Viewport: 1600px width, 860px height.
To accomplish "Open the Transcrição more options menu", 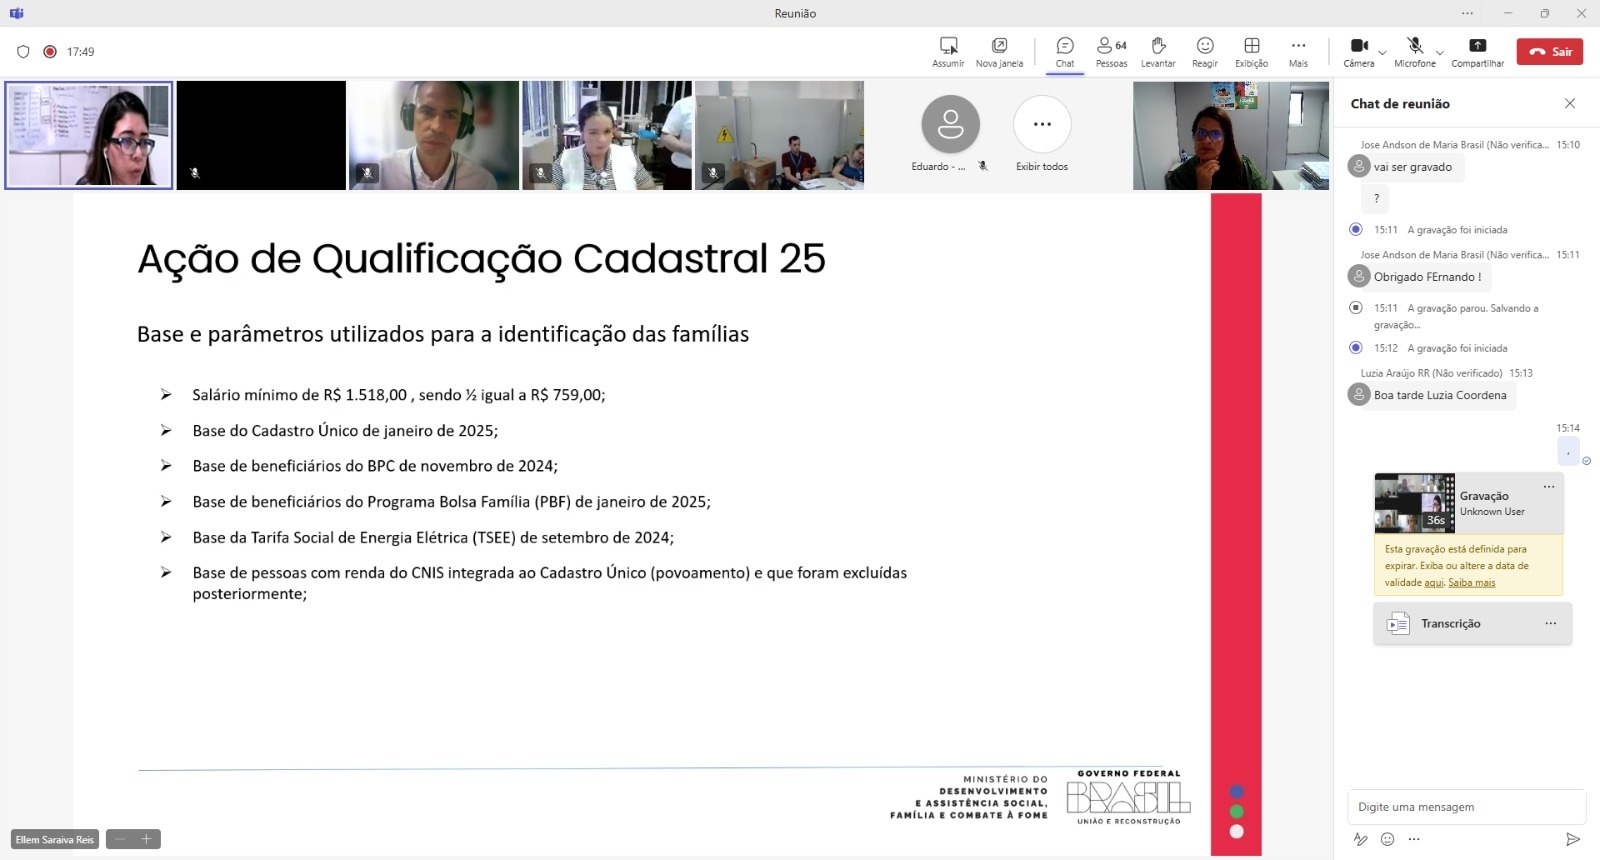I will [x=1550, y=624].
